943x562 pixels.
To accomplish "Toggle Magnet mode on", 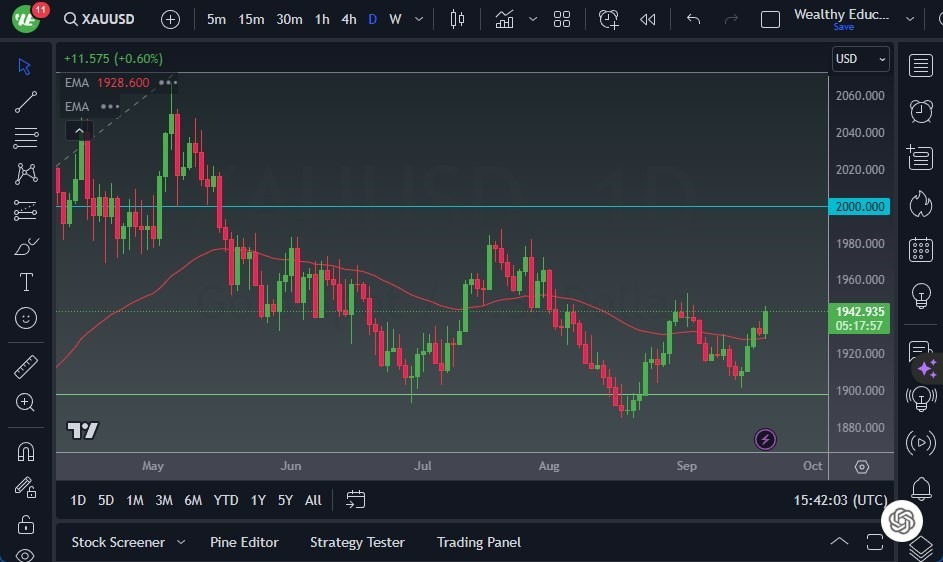I will [26, 452].
